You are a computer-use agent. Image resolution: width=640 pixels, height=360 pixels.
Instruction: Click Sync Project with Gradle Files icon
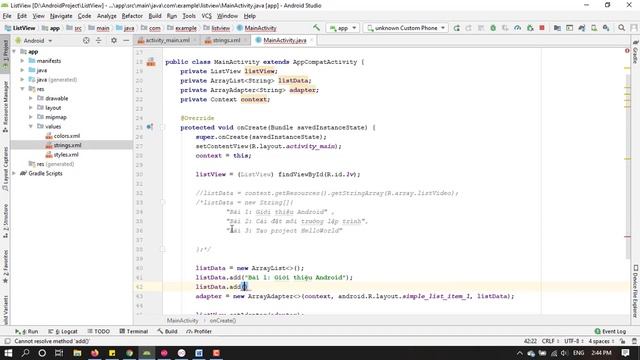(x=582, y=28)
